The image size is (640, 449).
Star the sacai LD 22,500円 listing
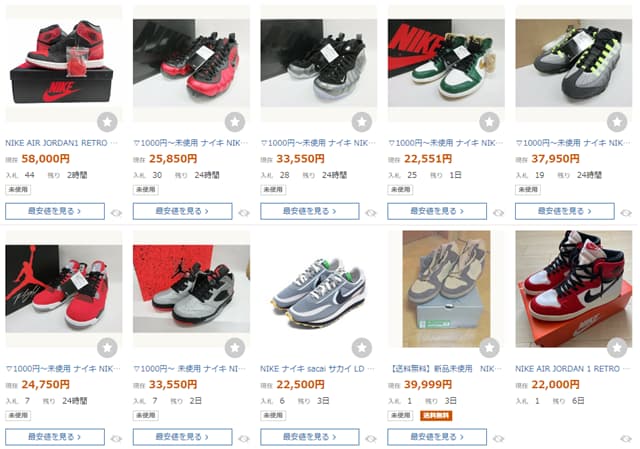coord(362,347)
